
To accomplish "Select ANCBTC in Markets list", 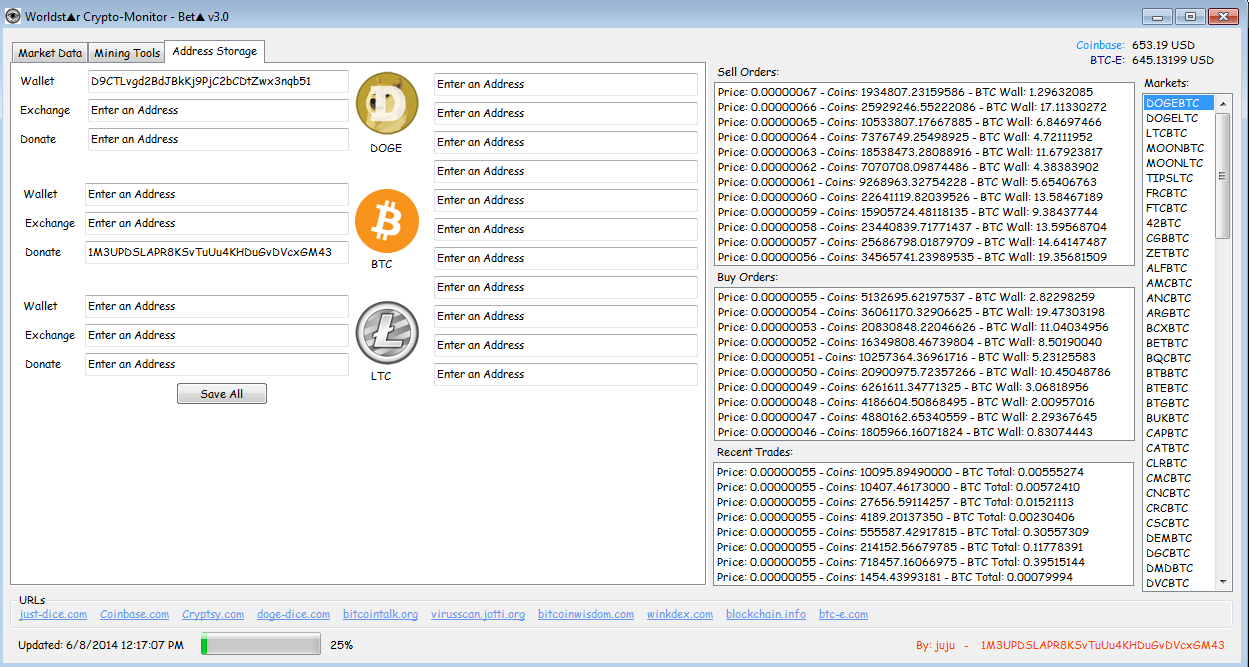I will point(1179,298).
